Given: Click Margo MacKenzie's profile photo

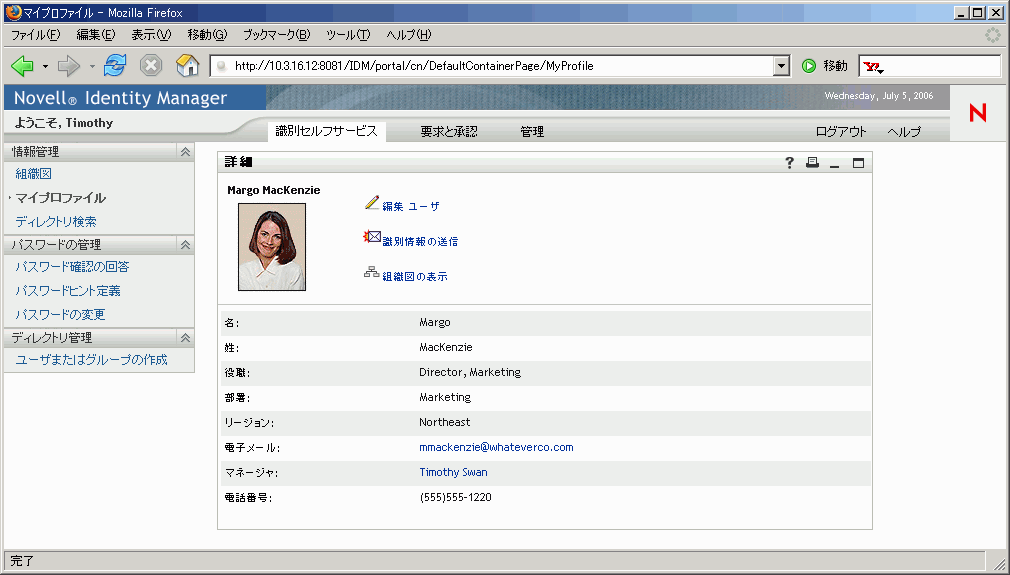Looking at the screenshot, I should click(x=271, y=247).
